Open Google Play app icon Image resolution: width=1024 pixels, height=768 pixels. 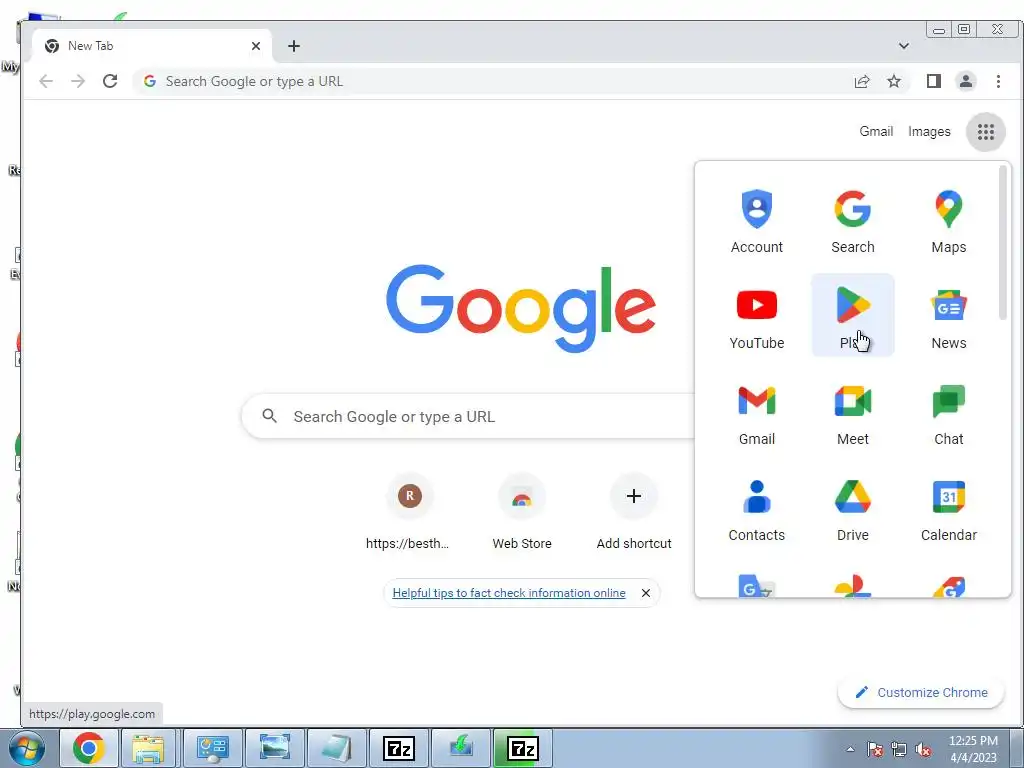click(x=852, y=316)
